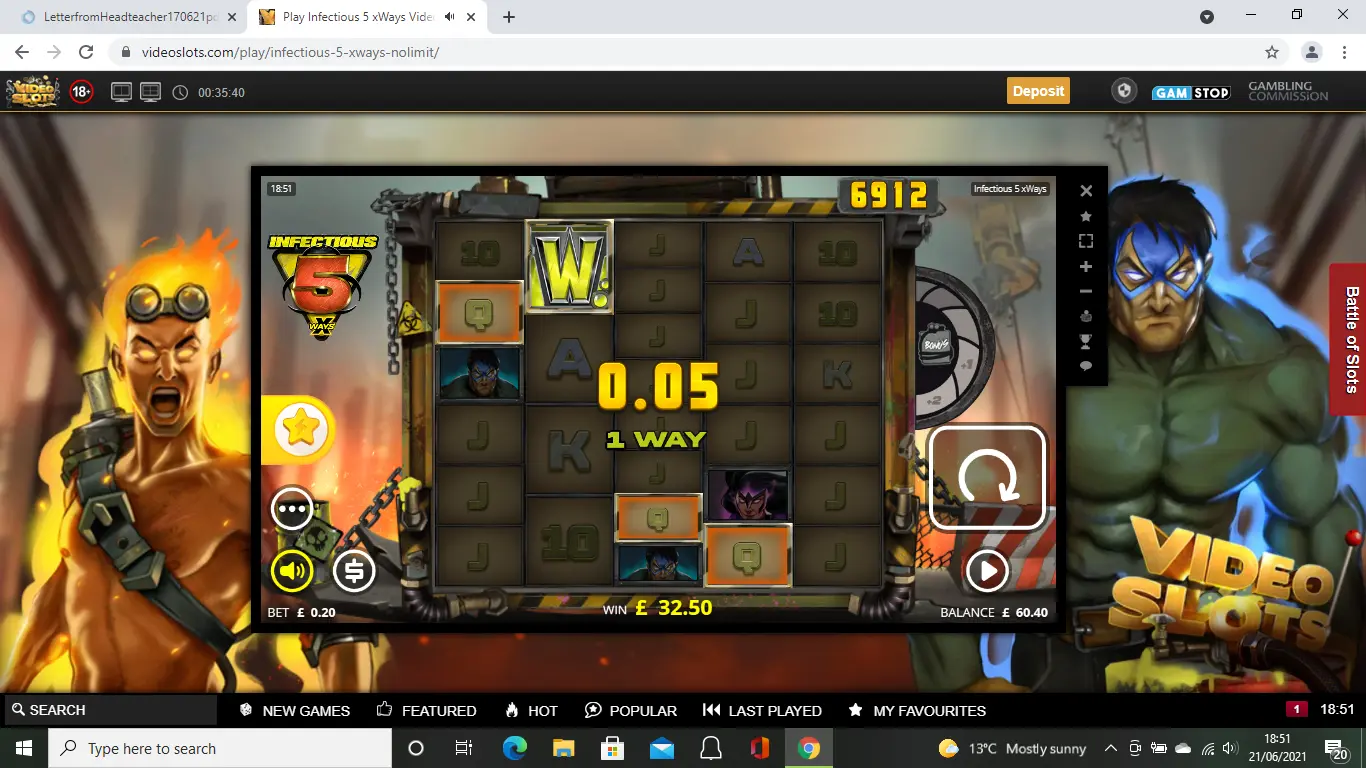This screenshot has height=768, width=1366.
Task: Click the Windows taskbar search box
Action: coord(220,748)
